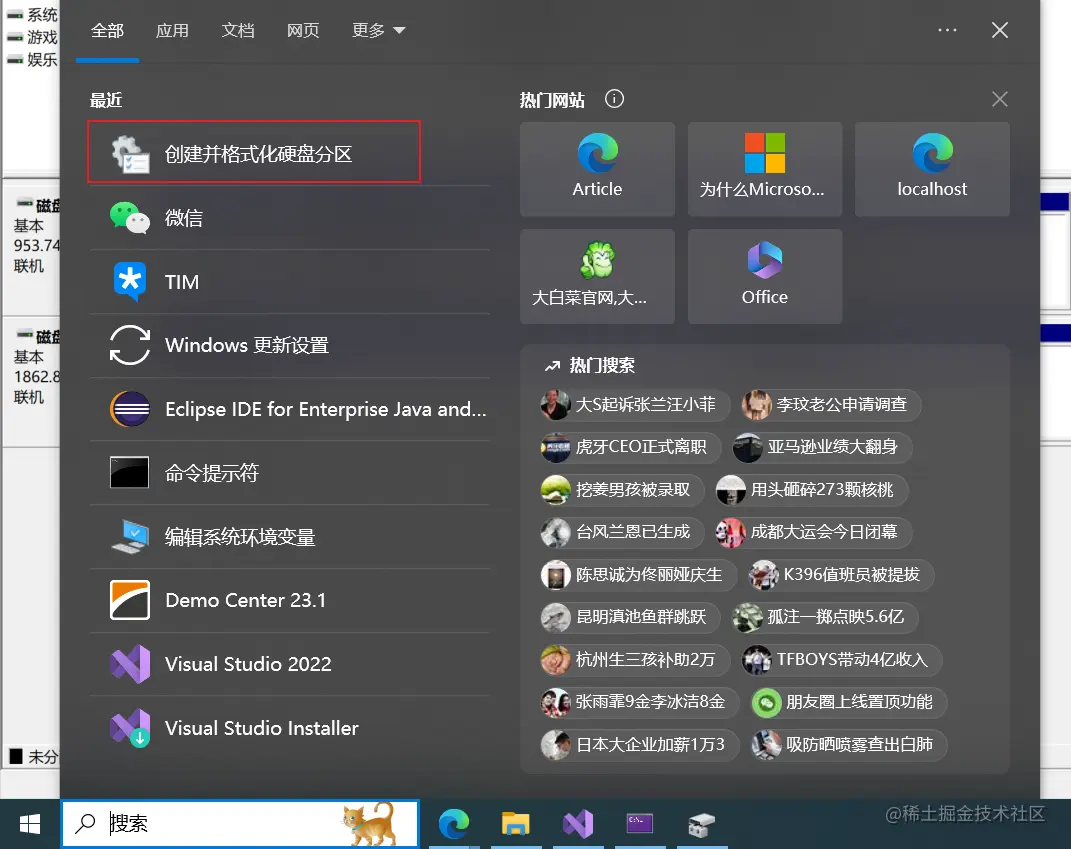The image size is (1071, 849).
Task: Open the 创建并格式化硬盘分区 disk management icon
Action: click(130, 154)
